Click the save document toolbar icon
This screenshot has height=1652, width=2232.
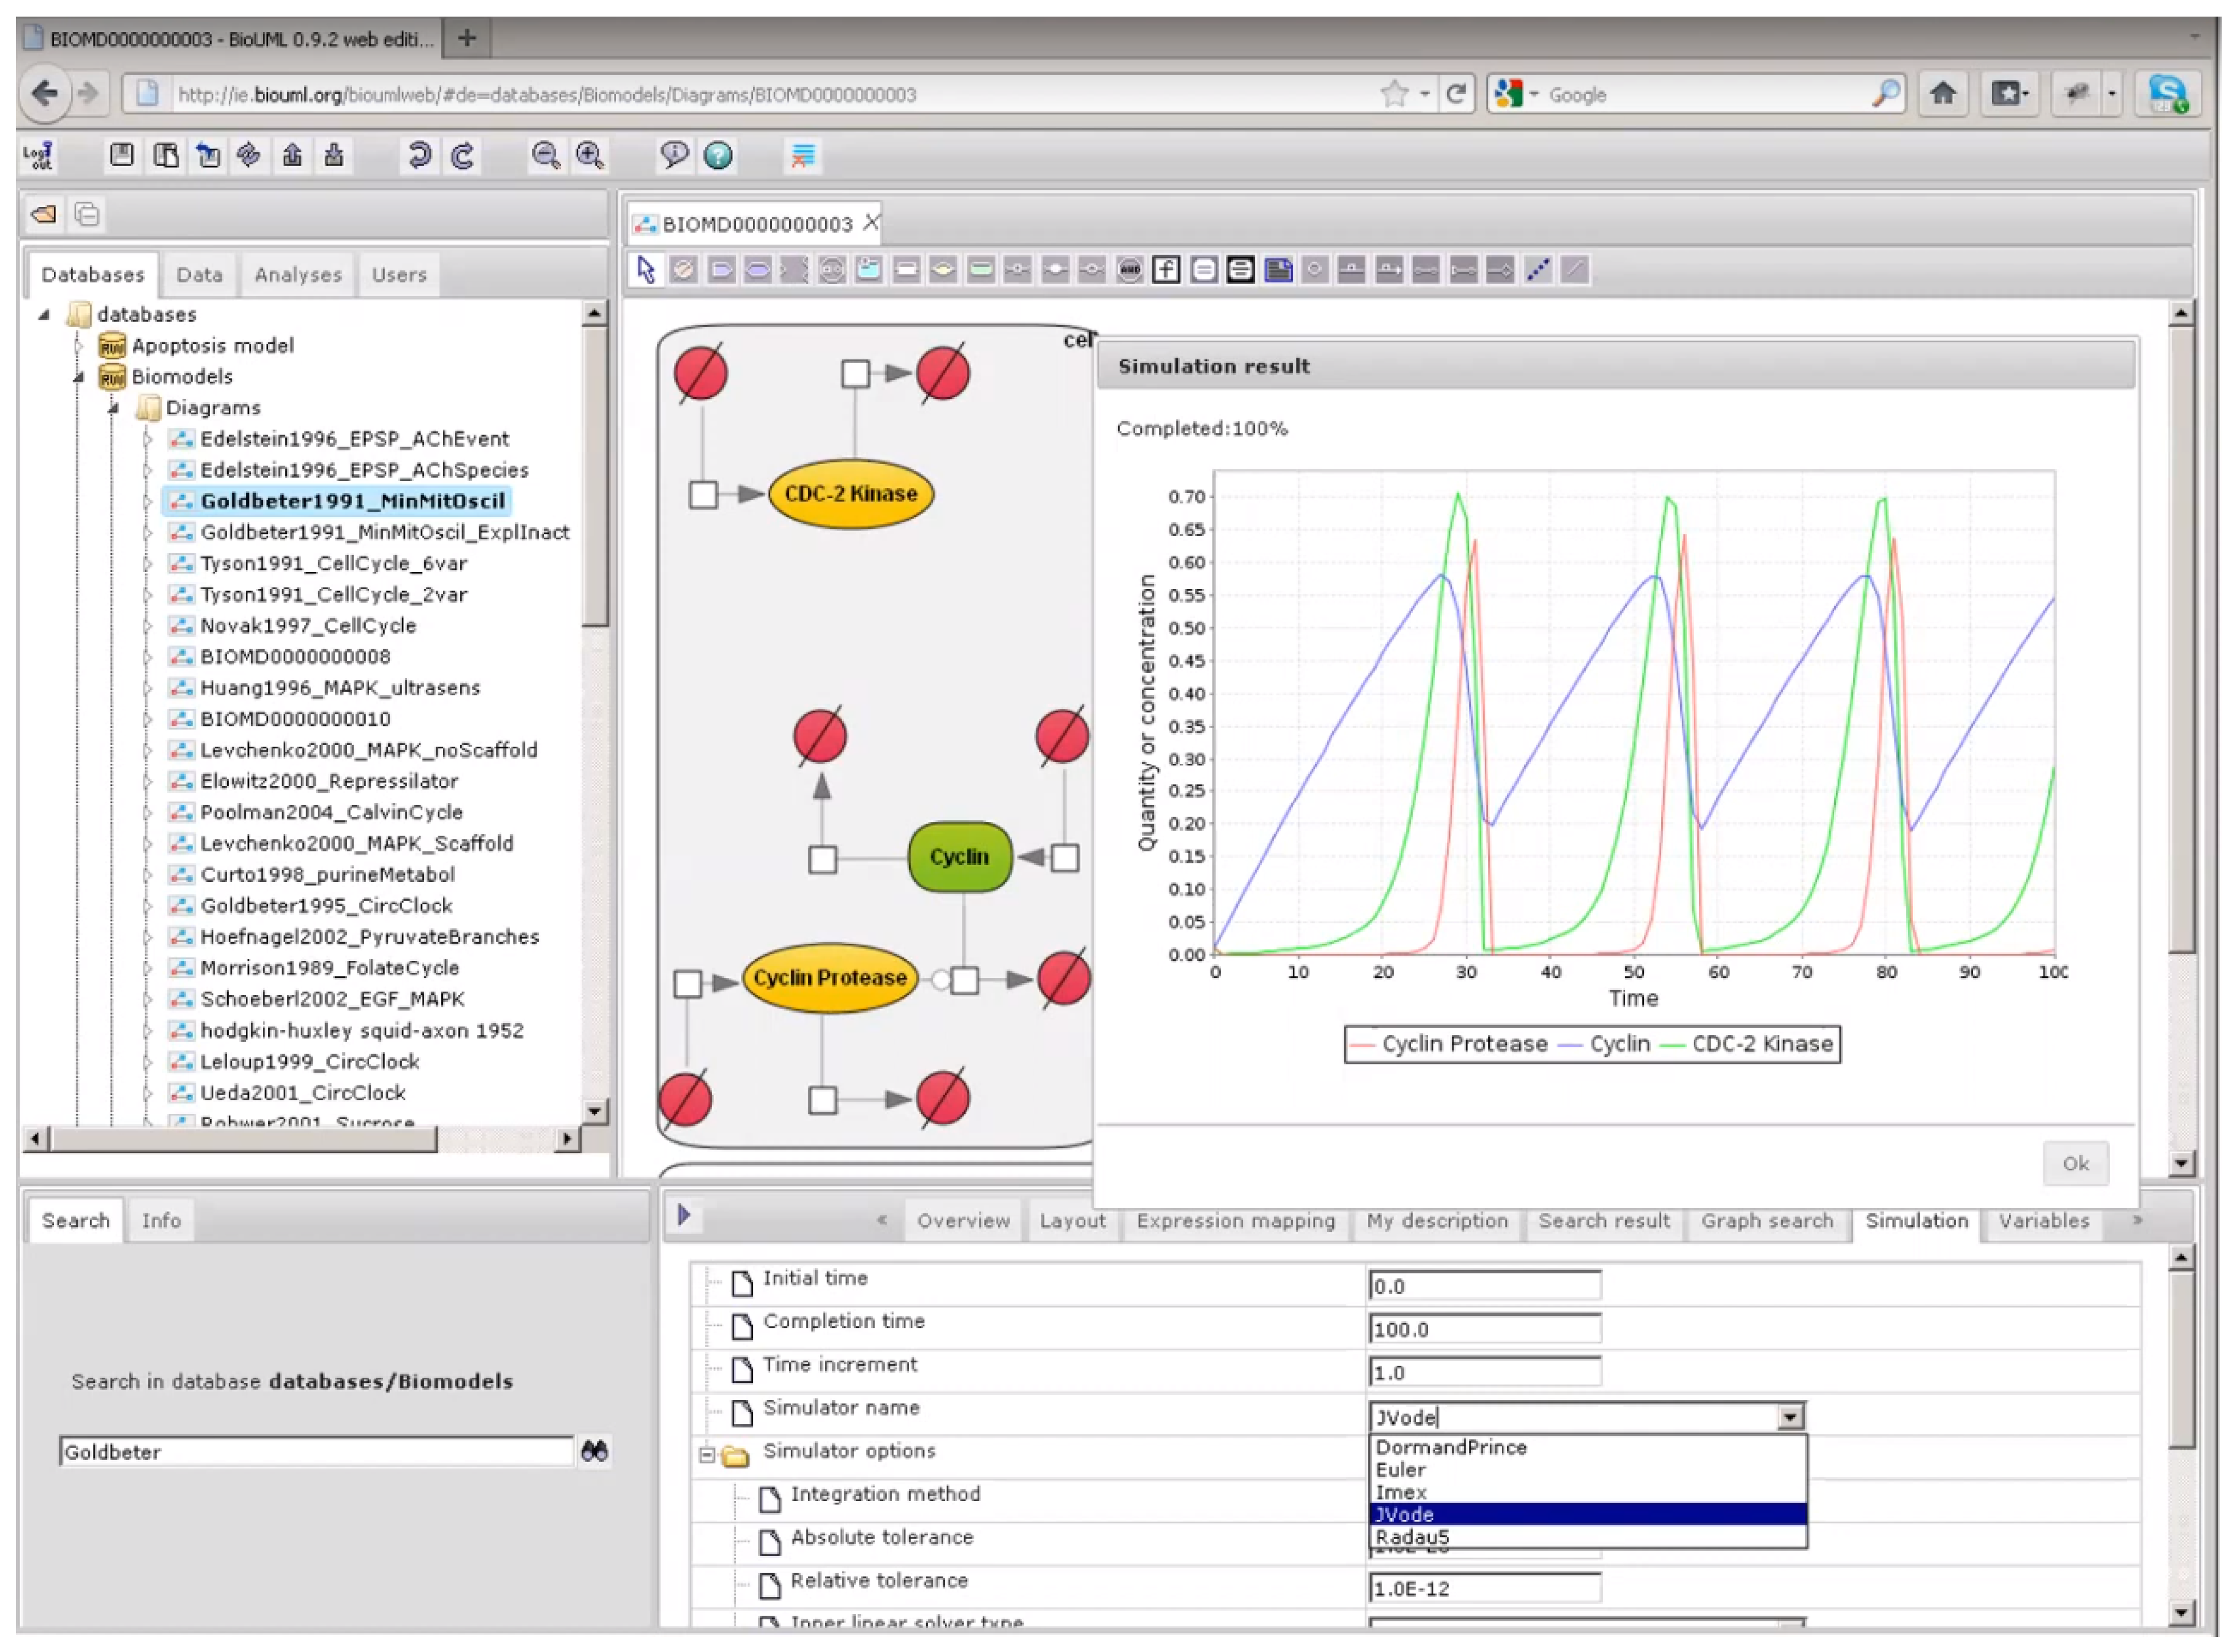point(122,155)
